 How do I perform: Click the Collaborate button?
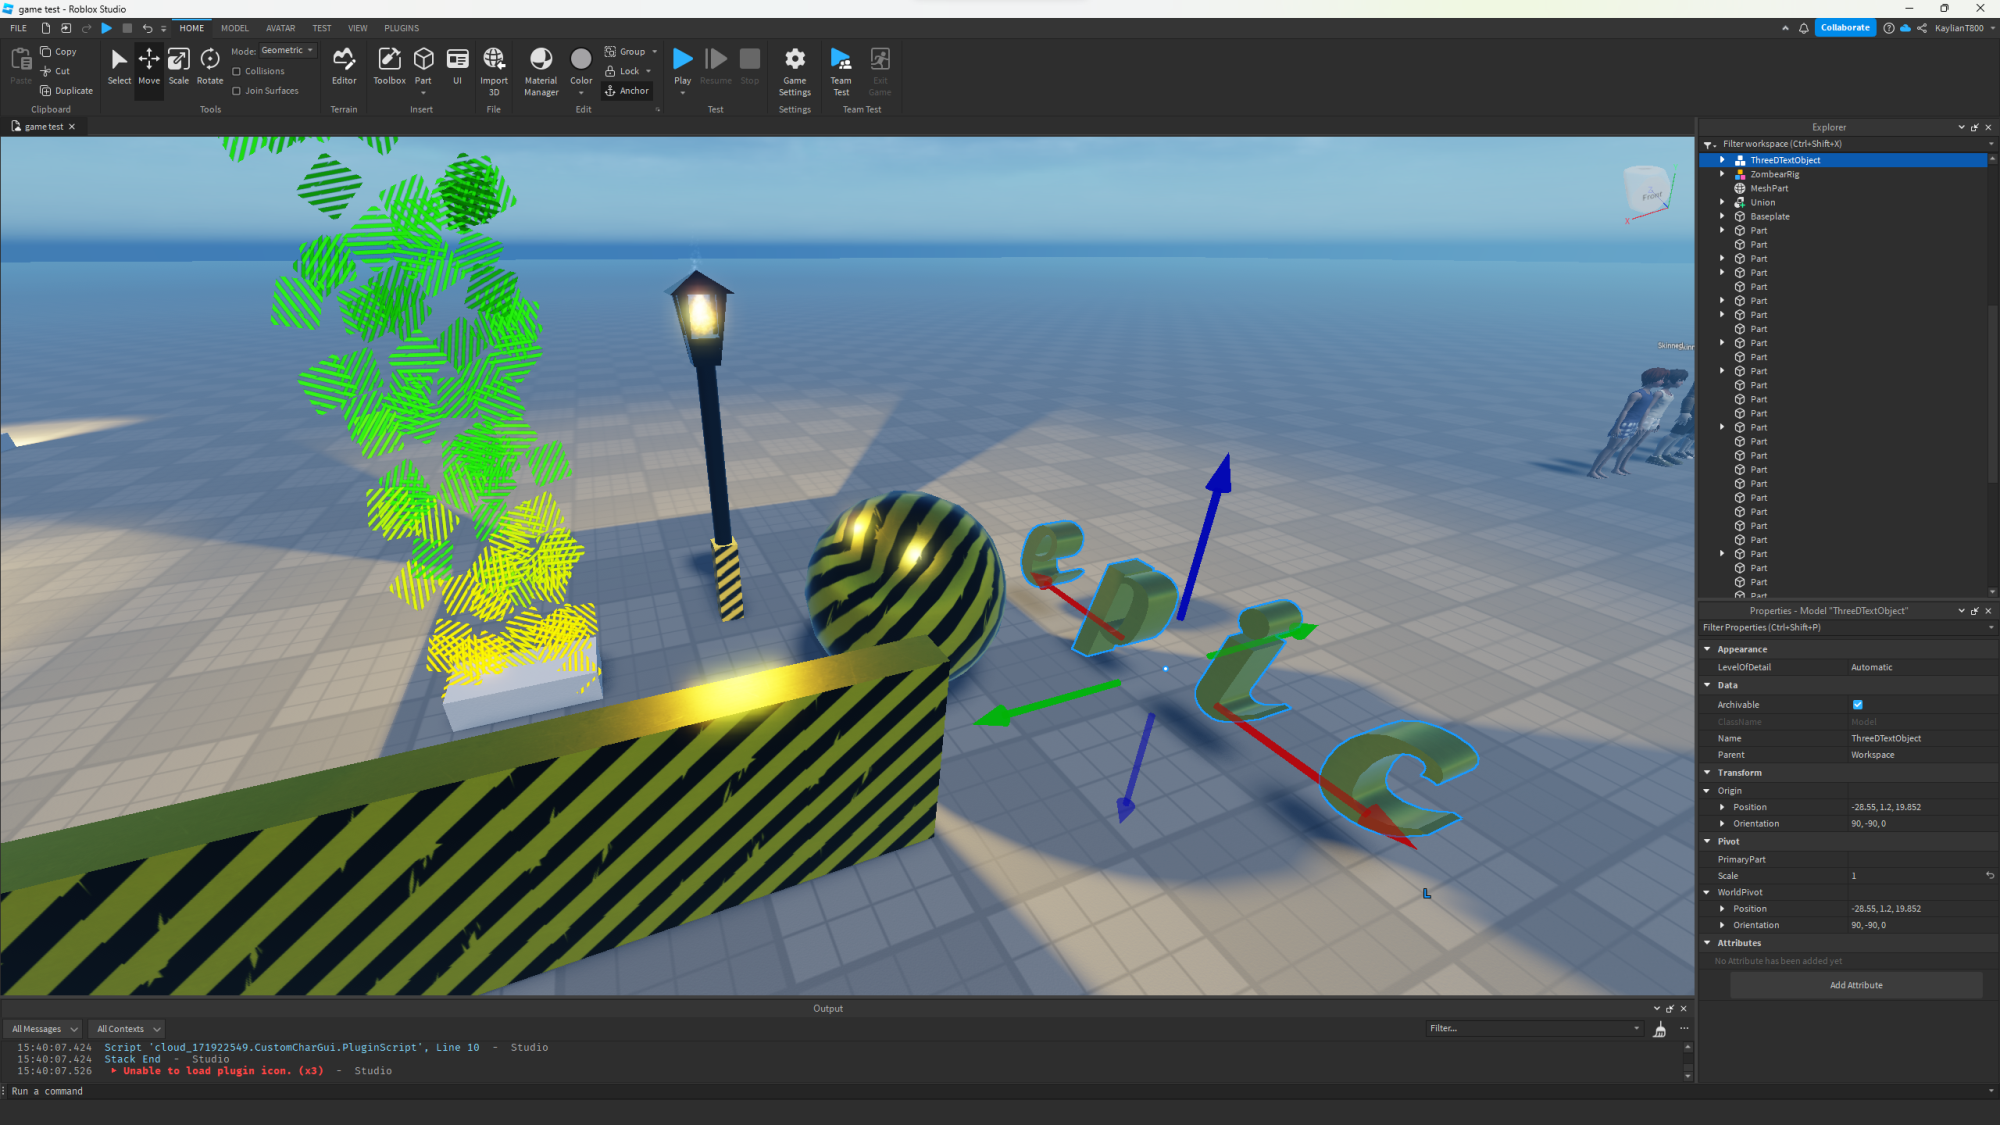coord(1845,27)
